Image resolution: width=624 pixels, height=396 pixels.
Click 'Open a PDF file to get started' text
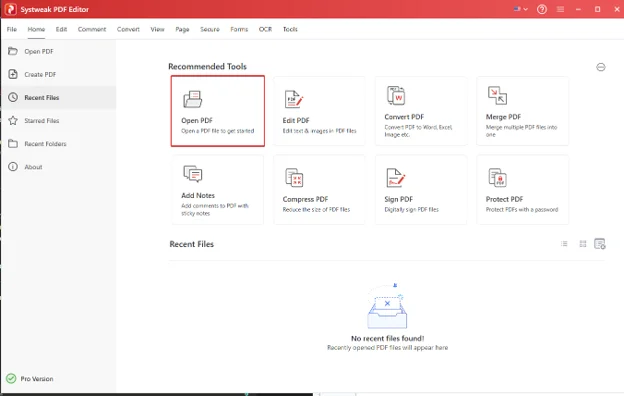[218, 131]
